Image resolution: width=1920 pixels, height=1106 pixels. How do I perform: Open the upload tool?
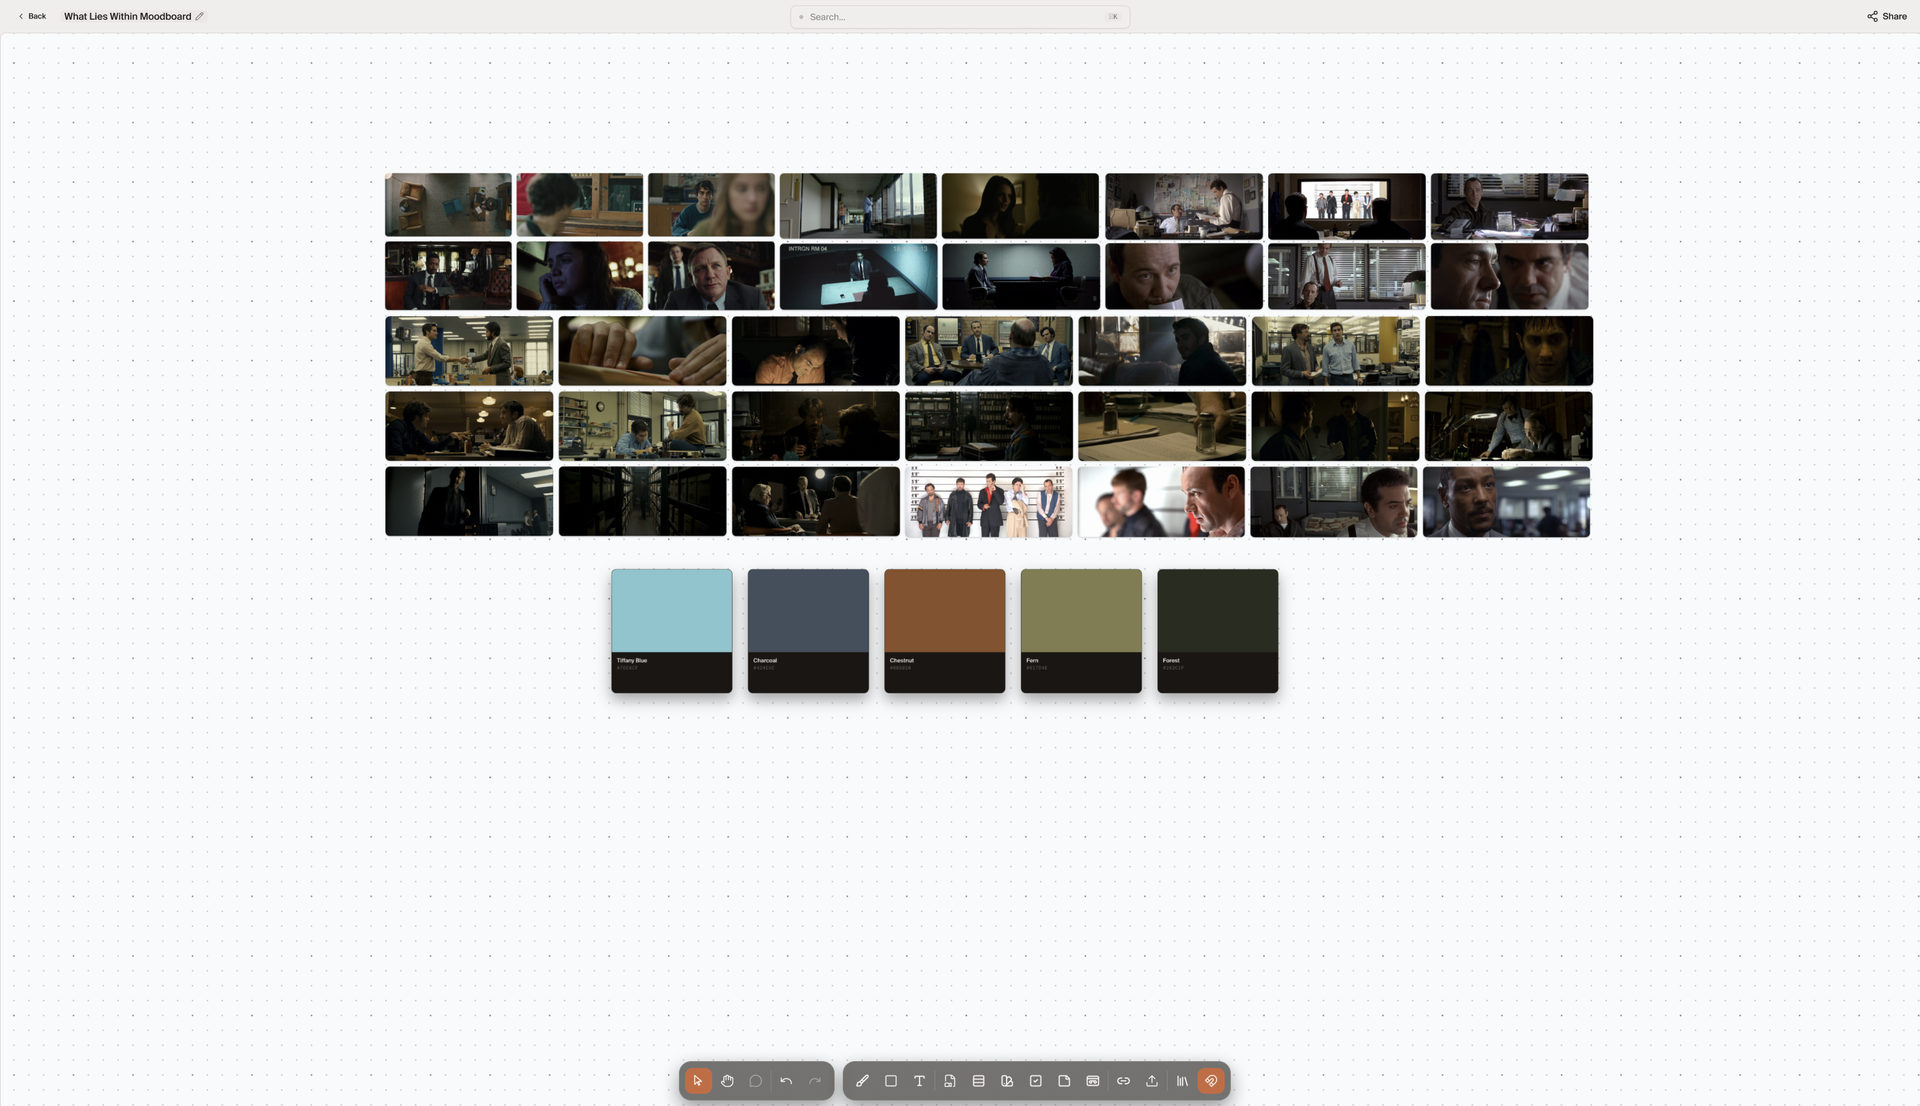[x=1152, y=1081]
